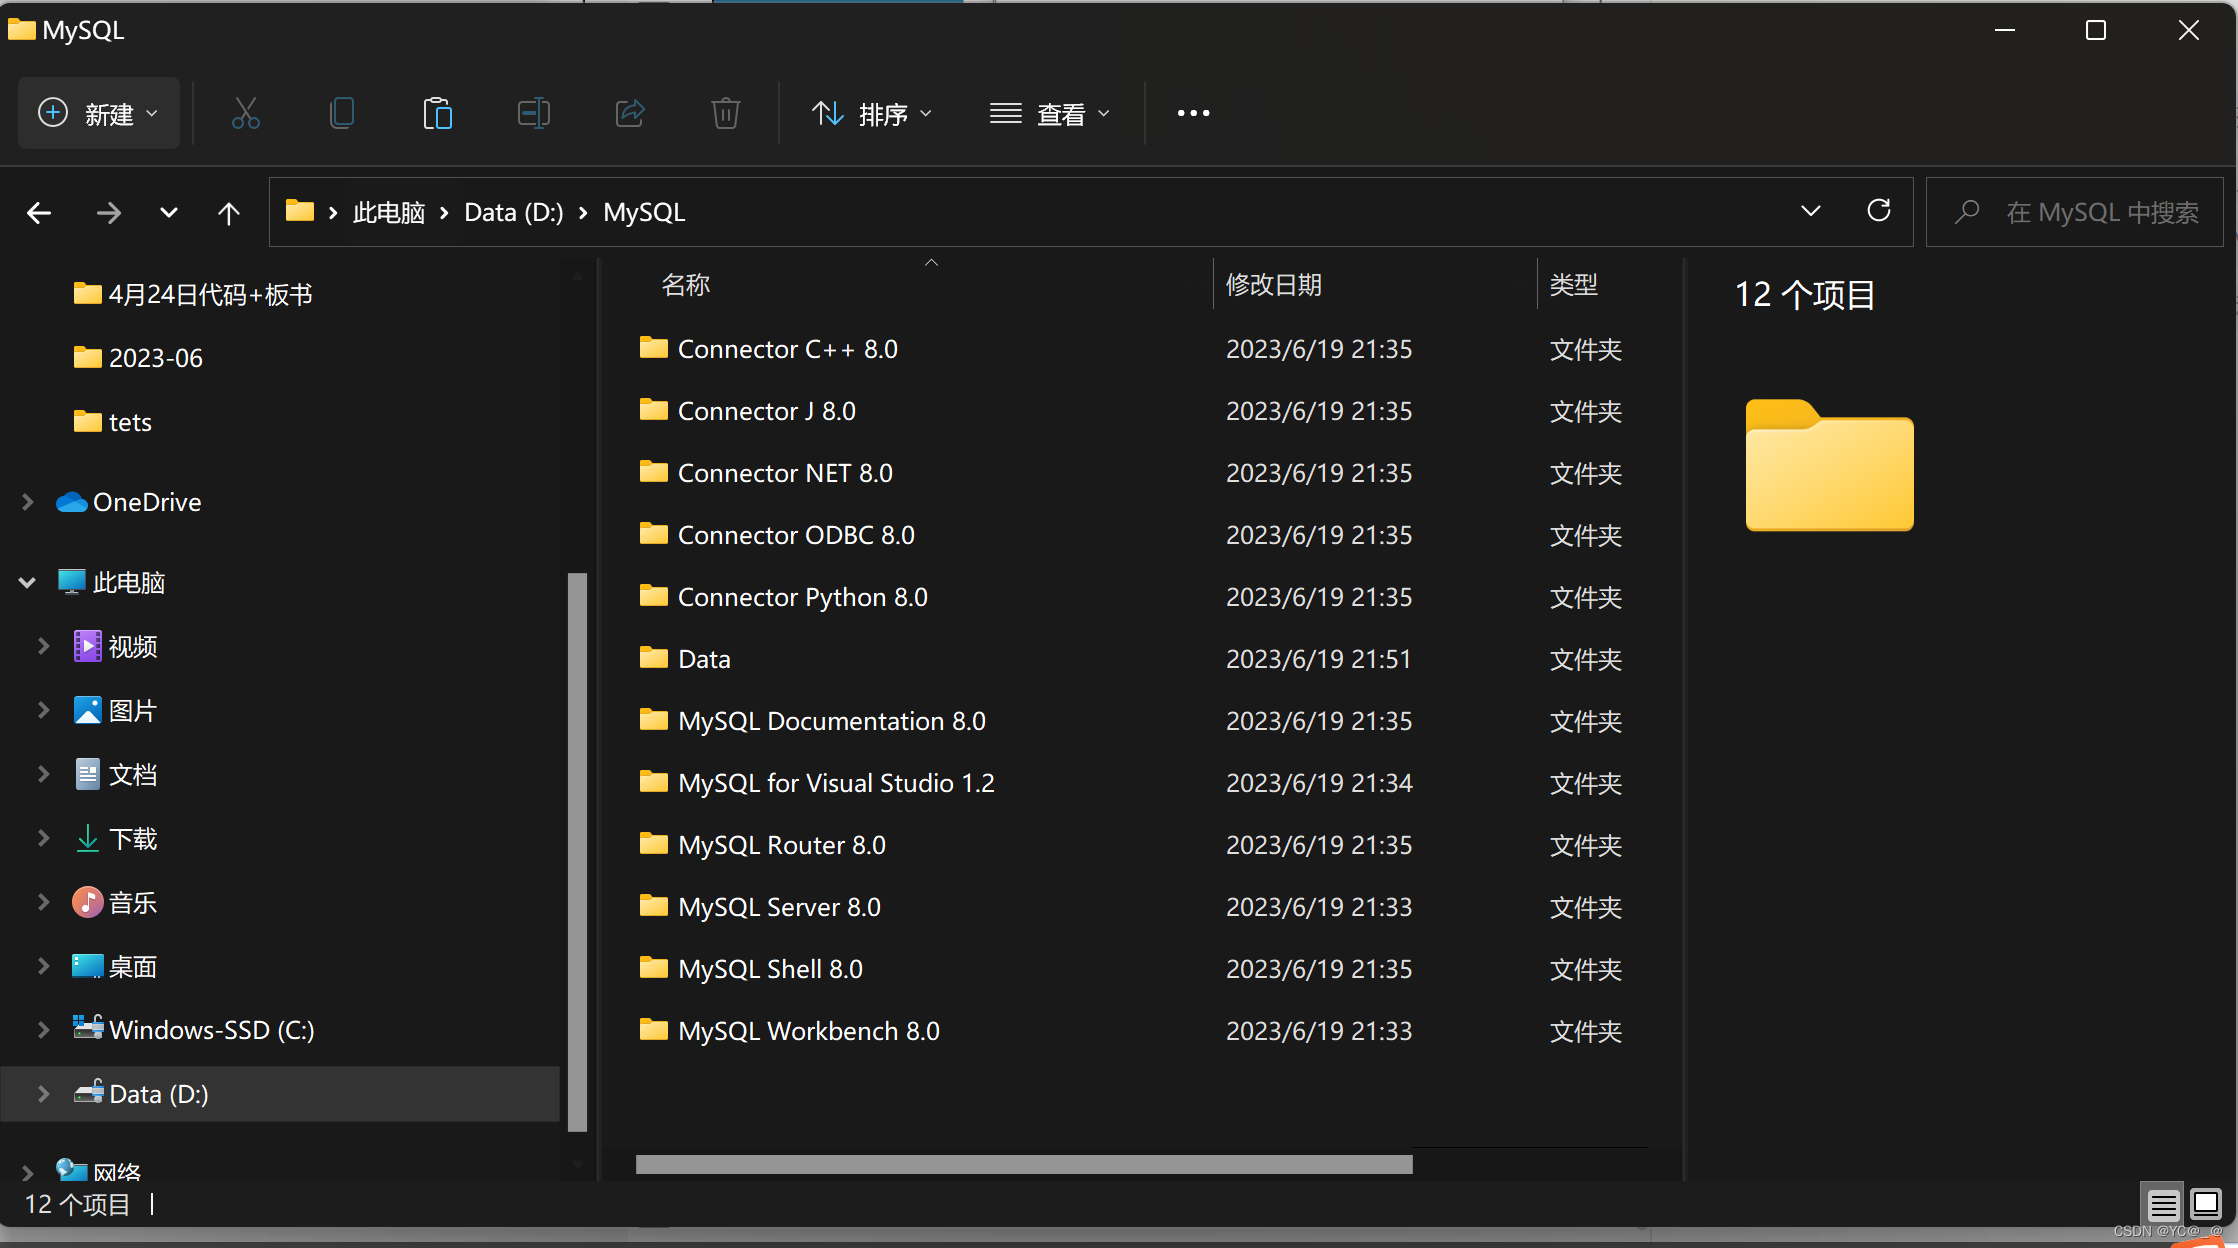2238x1248 pixels.
Task: Click 文件夹 type cell of MySQL Workbench row
Action: [1585, 1031]
